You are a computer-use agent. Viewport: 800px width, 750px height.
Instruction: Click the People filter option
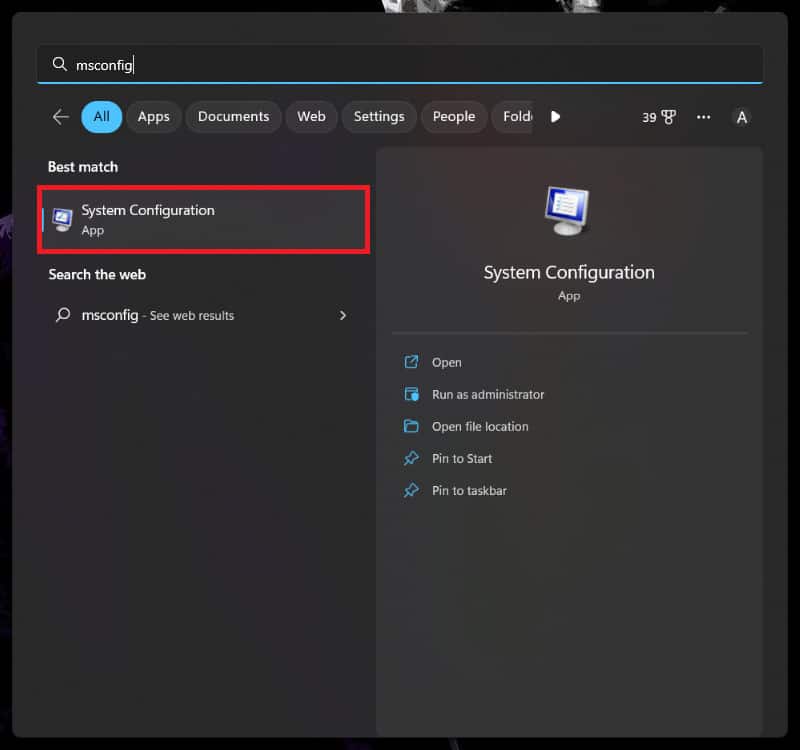[x=454, y=117]
